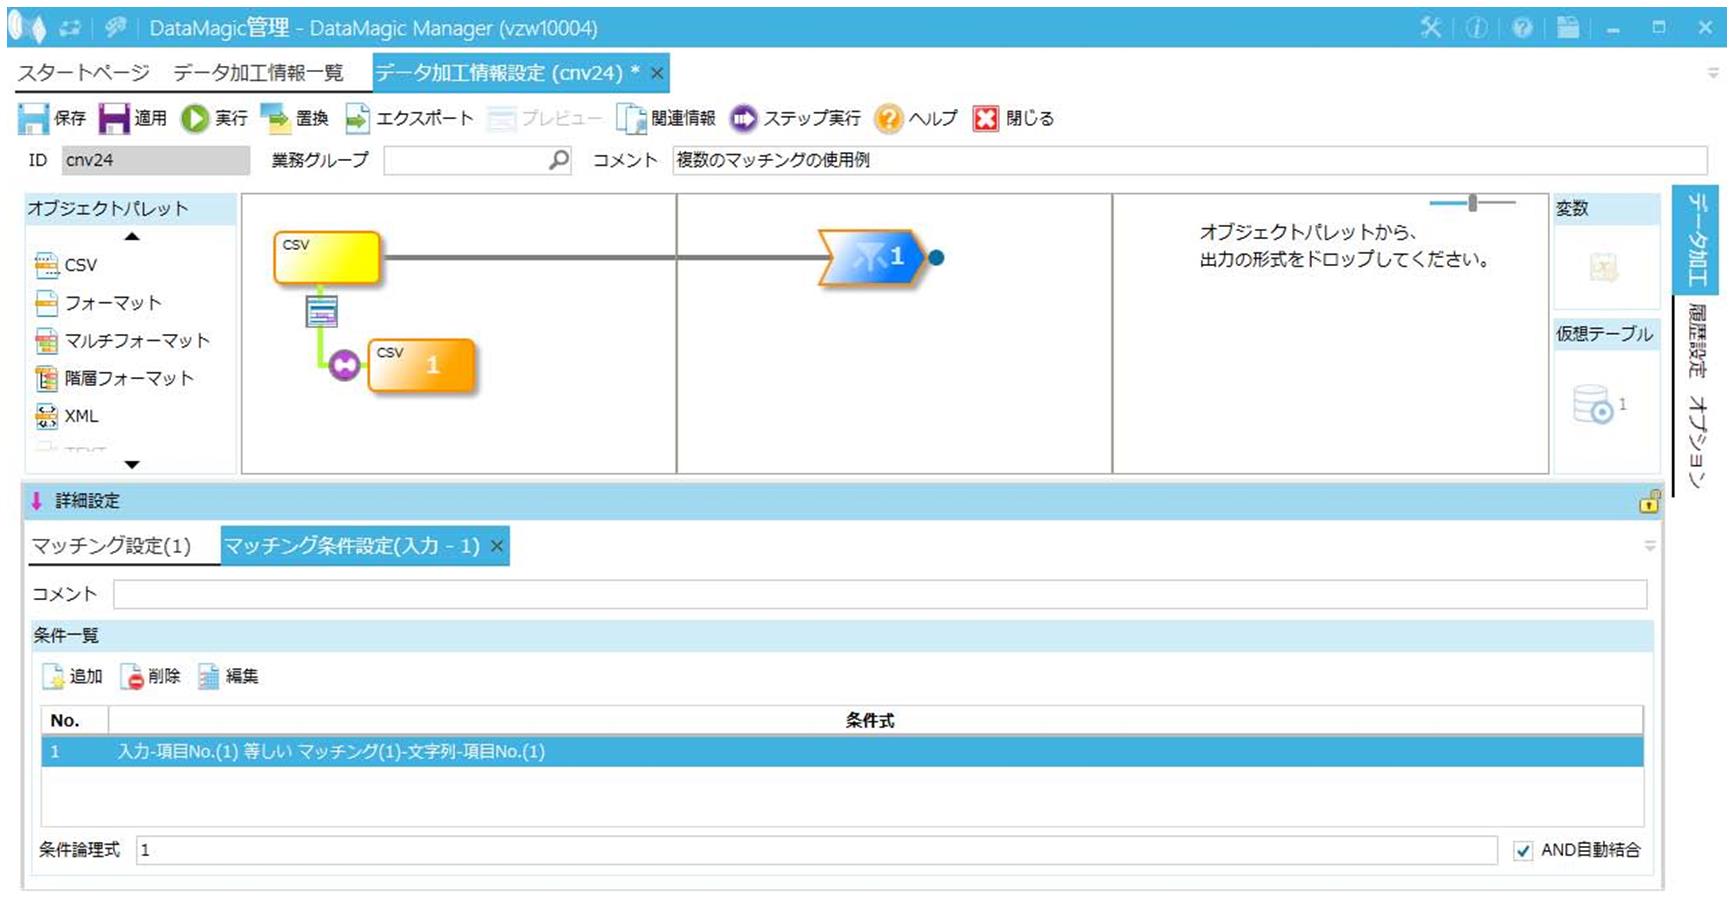Collapse the 詳細設定 panel arrow
The image size is (1734, 899).
pos(37,501)
